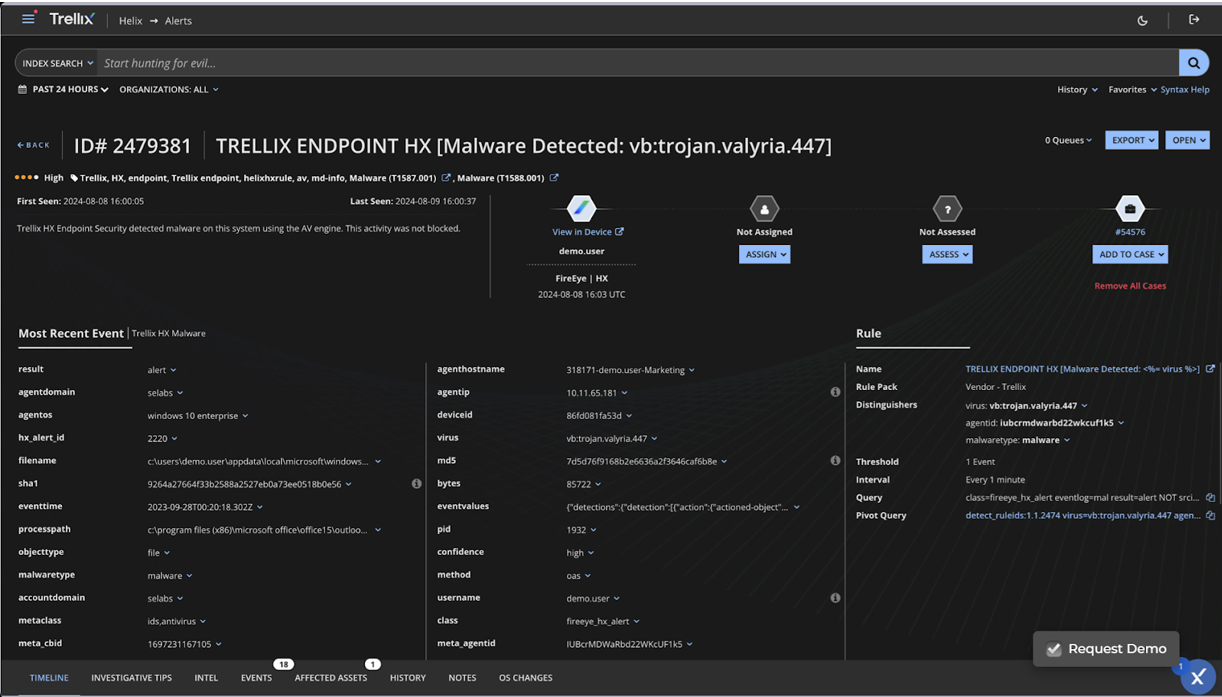
Task: Copy the rule Query using copy icon
Action: click(1210, 498)
